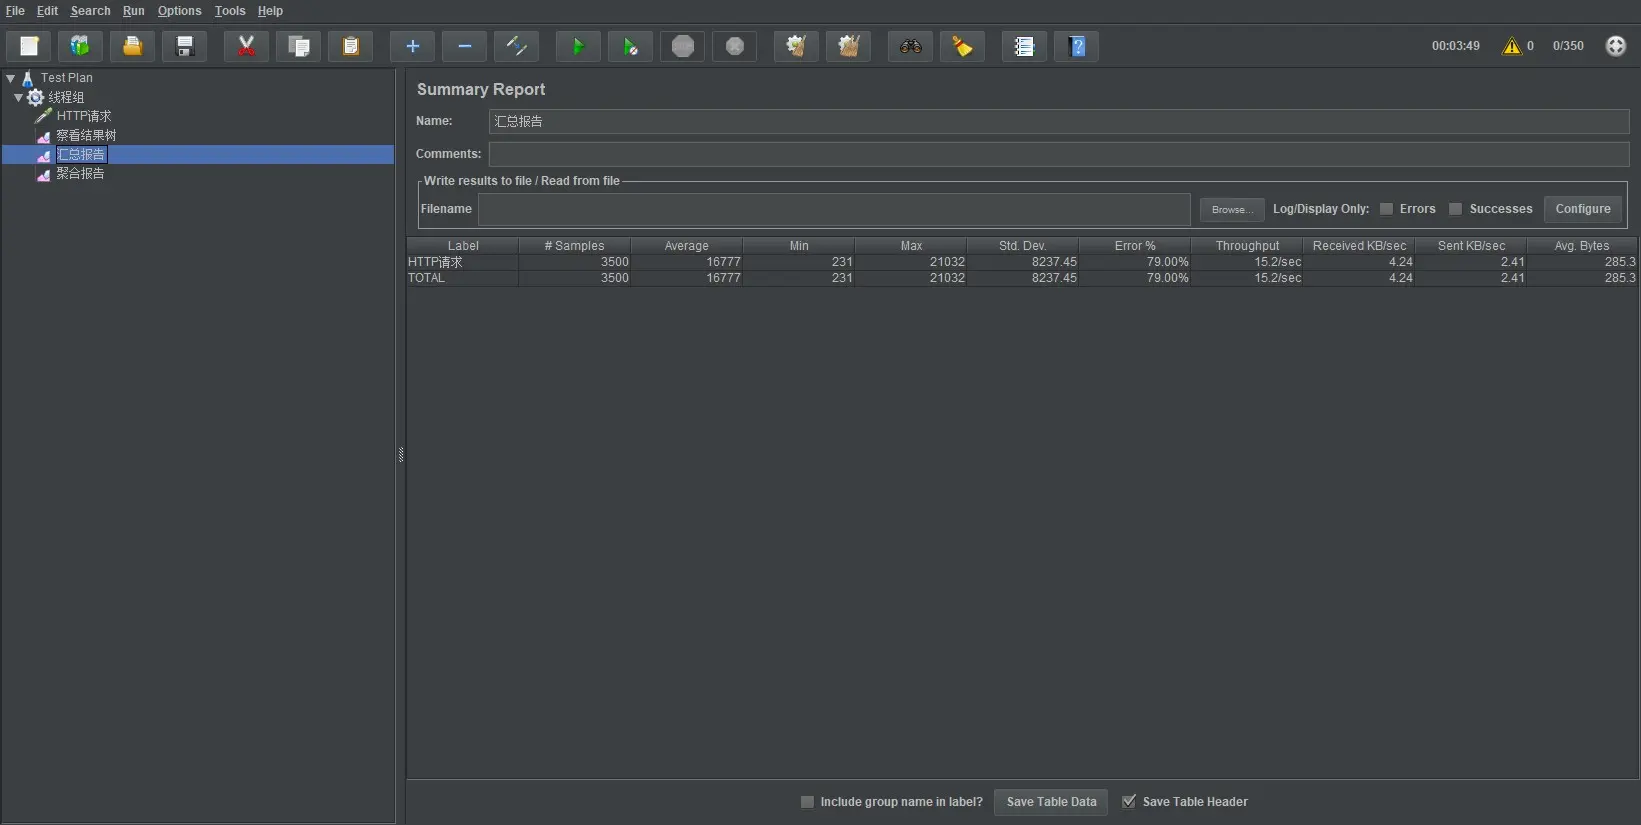Click the Received KB/sec column header
Image resolution: width=1641 pixels, height=825 pixels.
point(1359,246)
